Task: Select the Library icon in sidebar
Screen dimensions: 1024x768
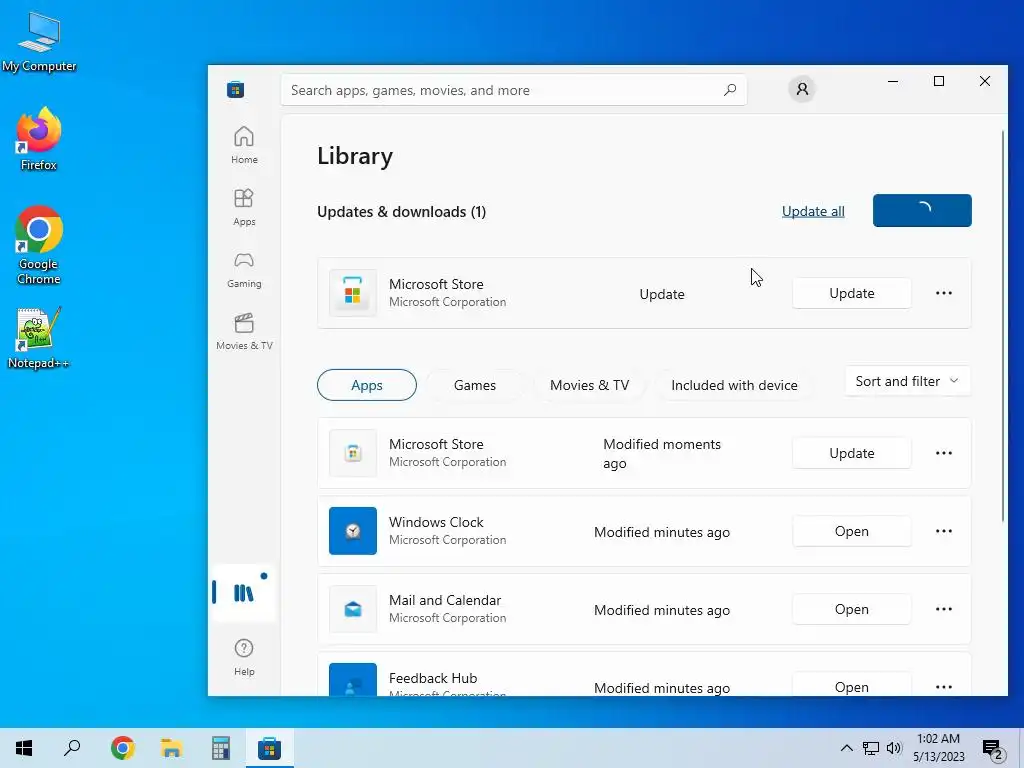Action: point(244,593)
